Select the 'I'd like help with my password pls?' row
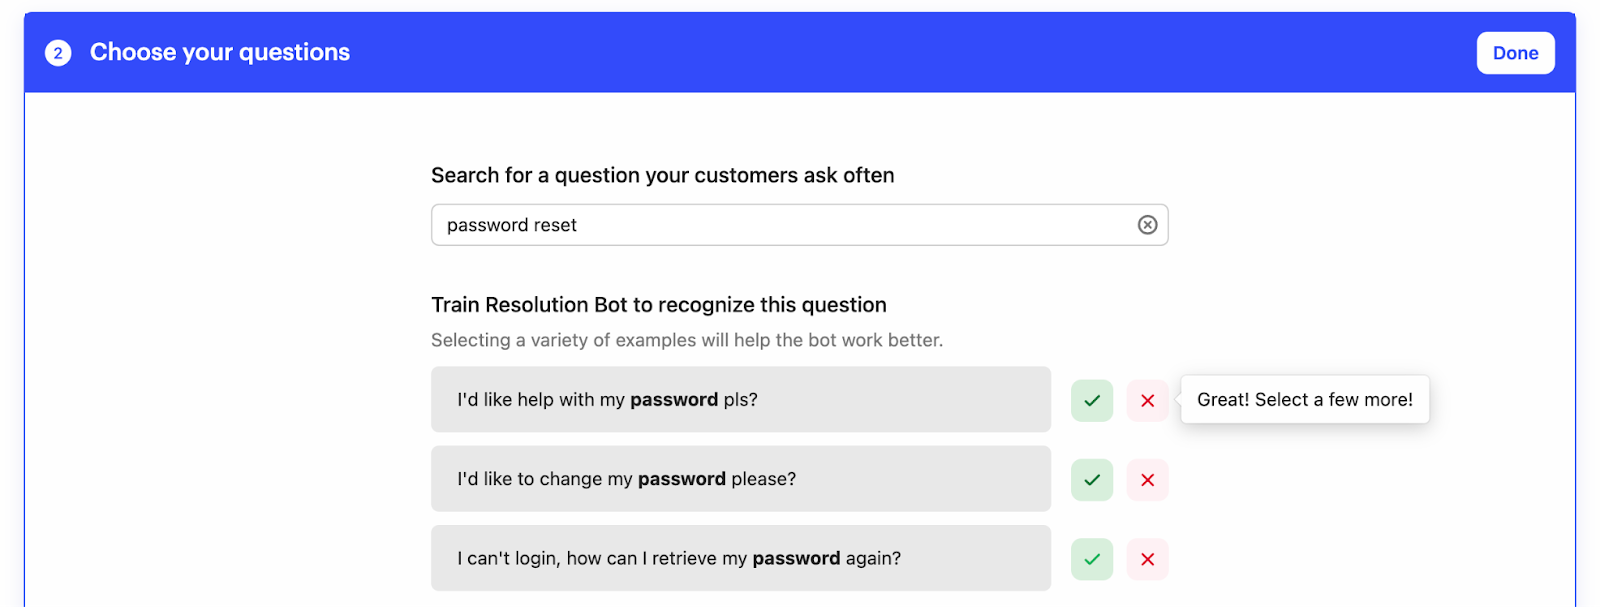 pyautogui.click(x=740, y=400)
